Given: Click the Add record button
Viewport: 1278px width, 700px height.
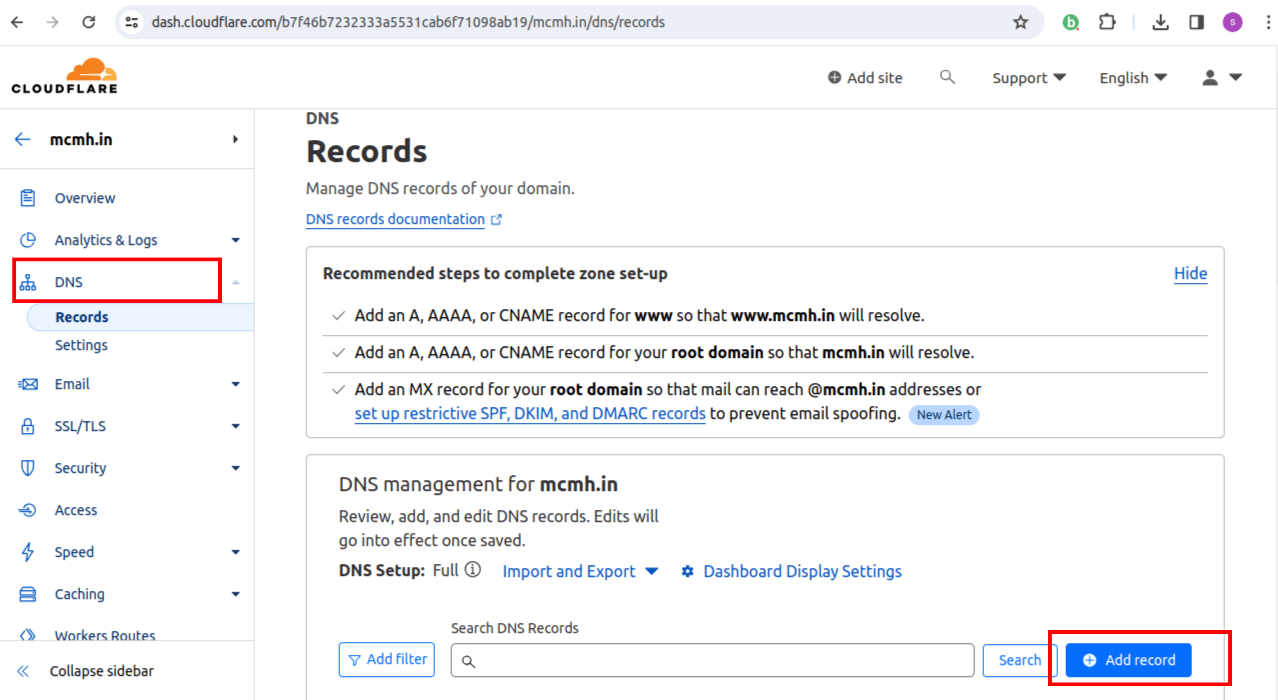Looking at the screenshot, I should pyautogui.click(x=1127, y=659).
